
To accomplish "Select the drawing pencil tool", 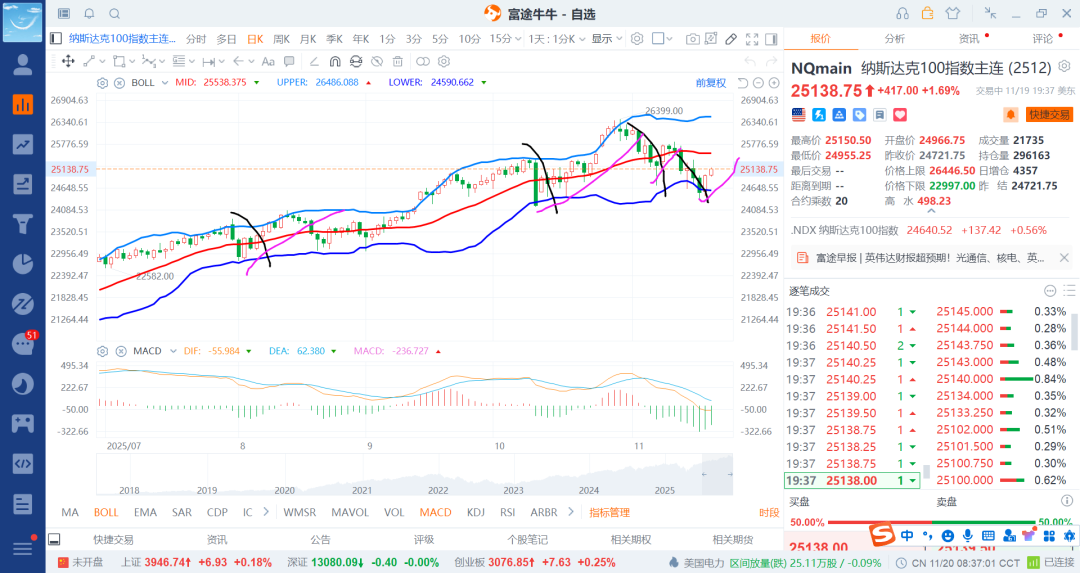I will coord(731,39).
